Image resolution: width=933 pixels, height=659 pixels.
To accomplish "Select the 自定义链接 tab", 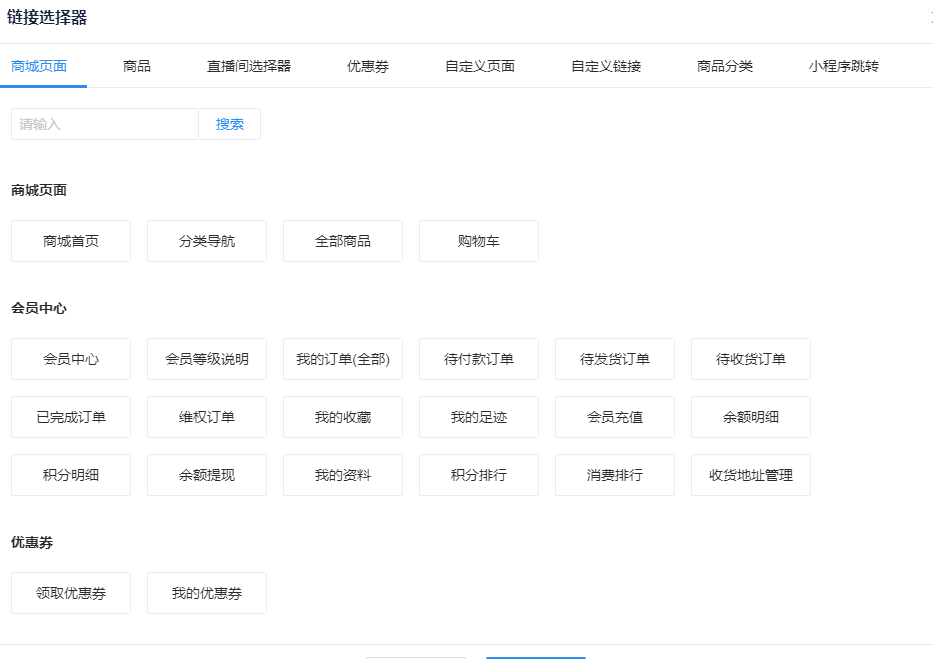I will (x=606, y=66).
